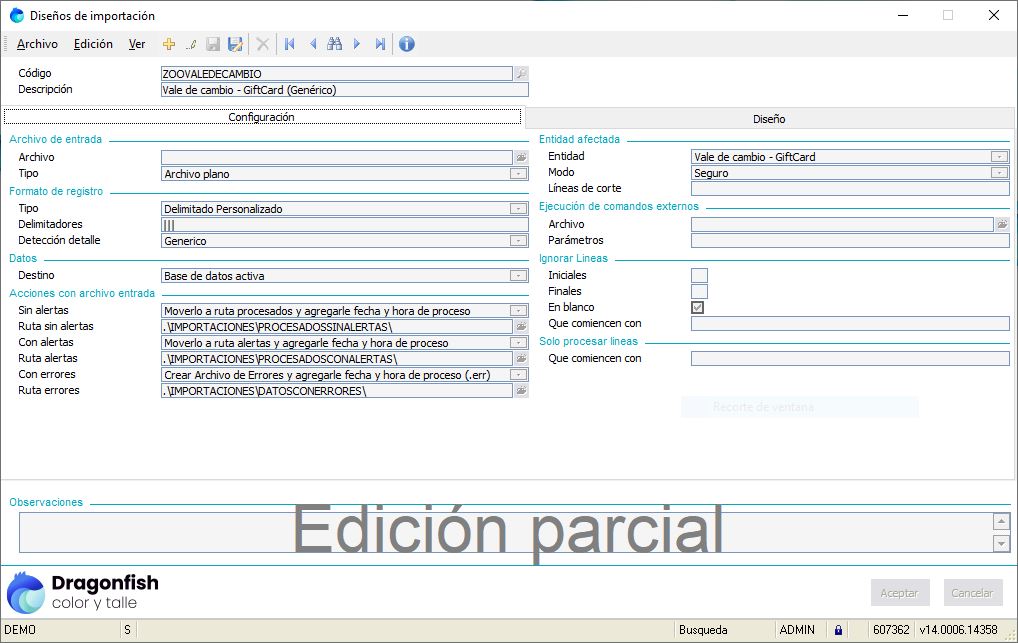Open the blue information icon
The width and height of the screenshot is (1018, 643).
click(x=406, y=44)
